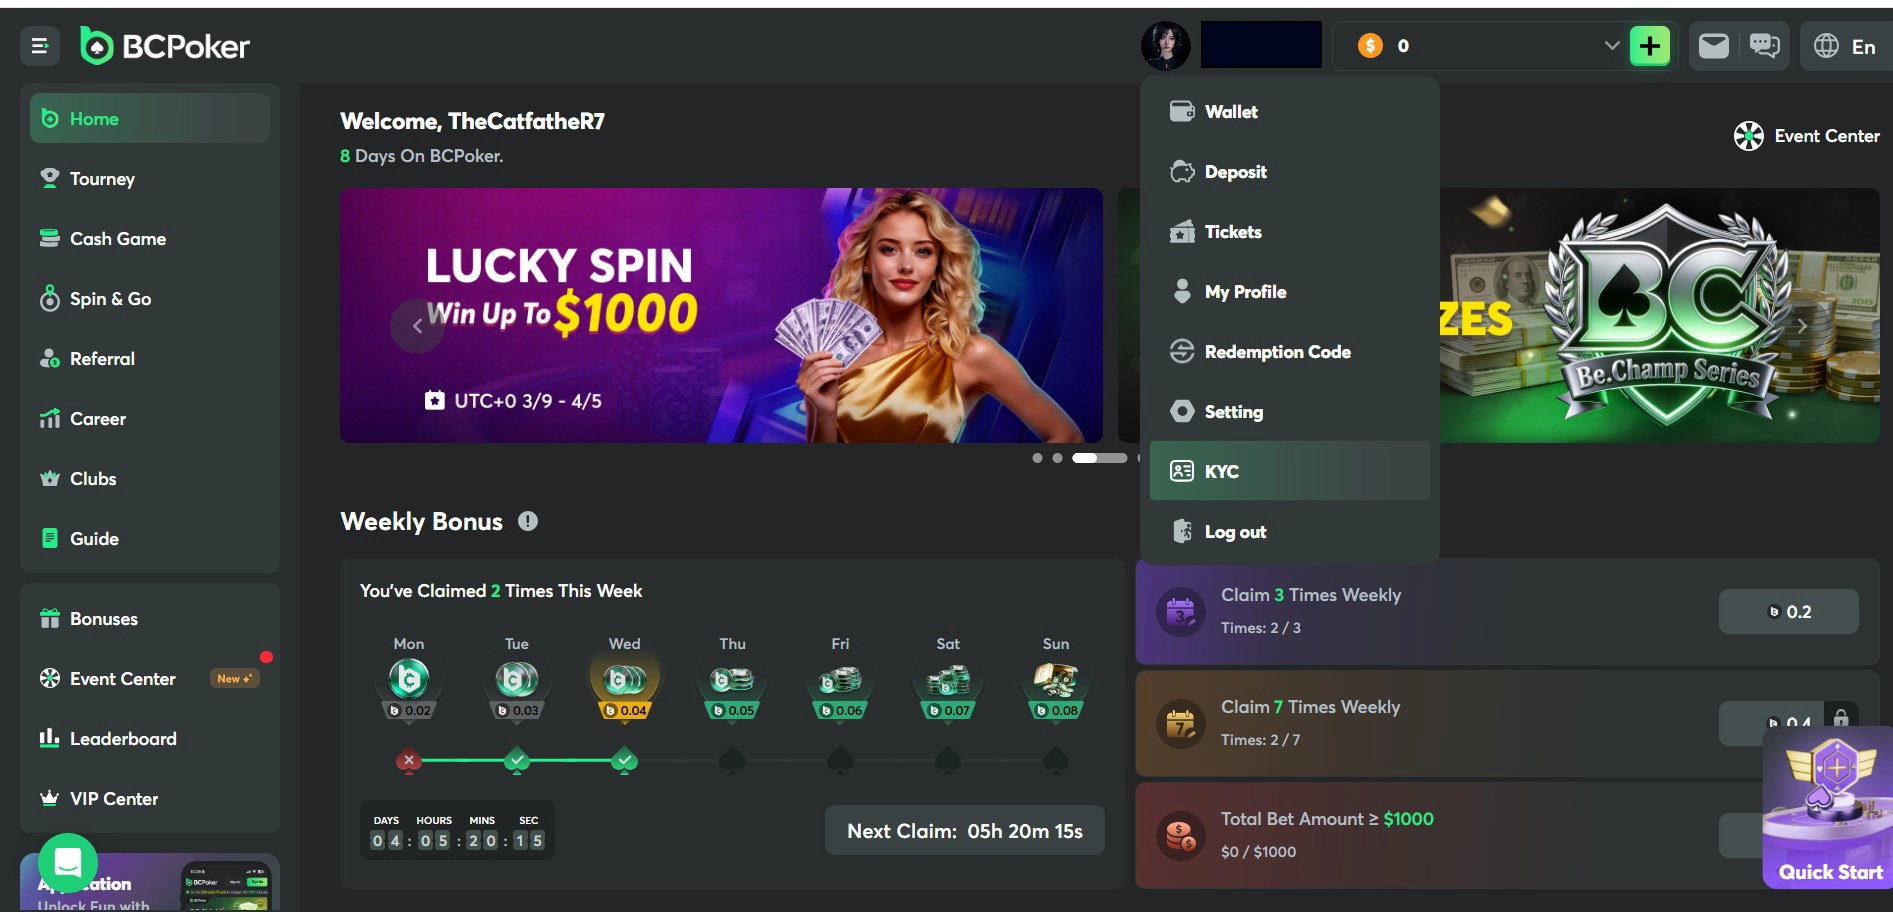The height and width of the screenshot is (912, 1893).
Task: Open the En language selector
Action: (1846, 46)
